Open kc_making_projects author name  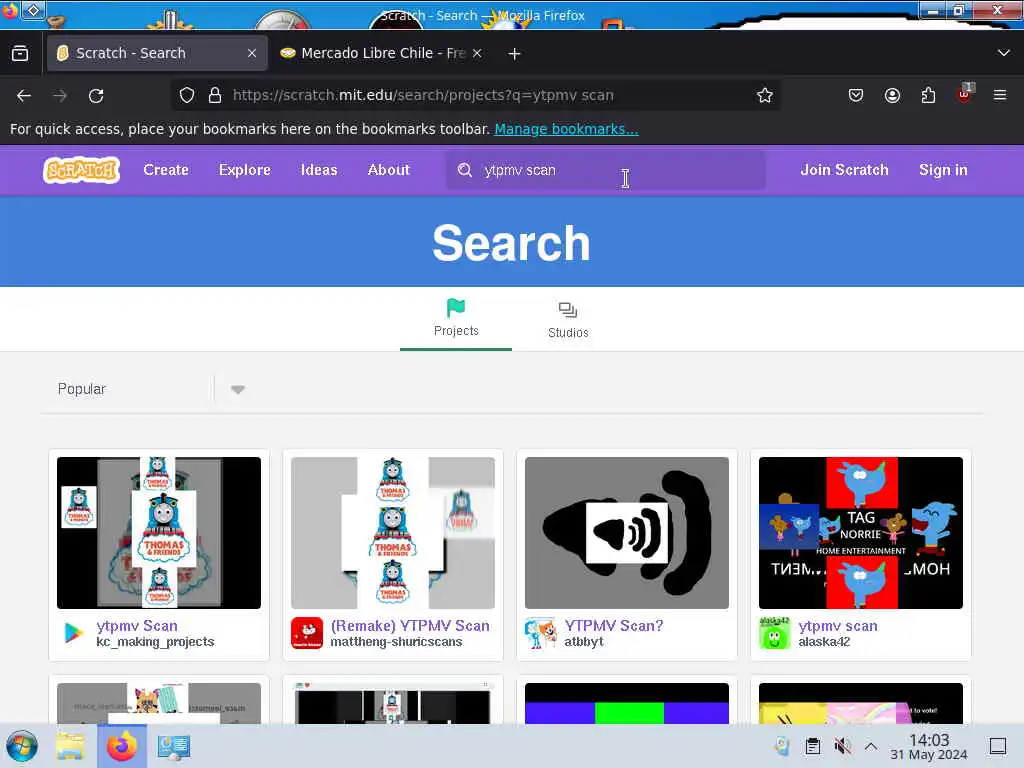coord(155,642)
